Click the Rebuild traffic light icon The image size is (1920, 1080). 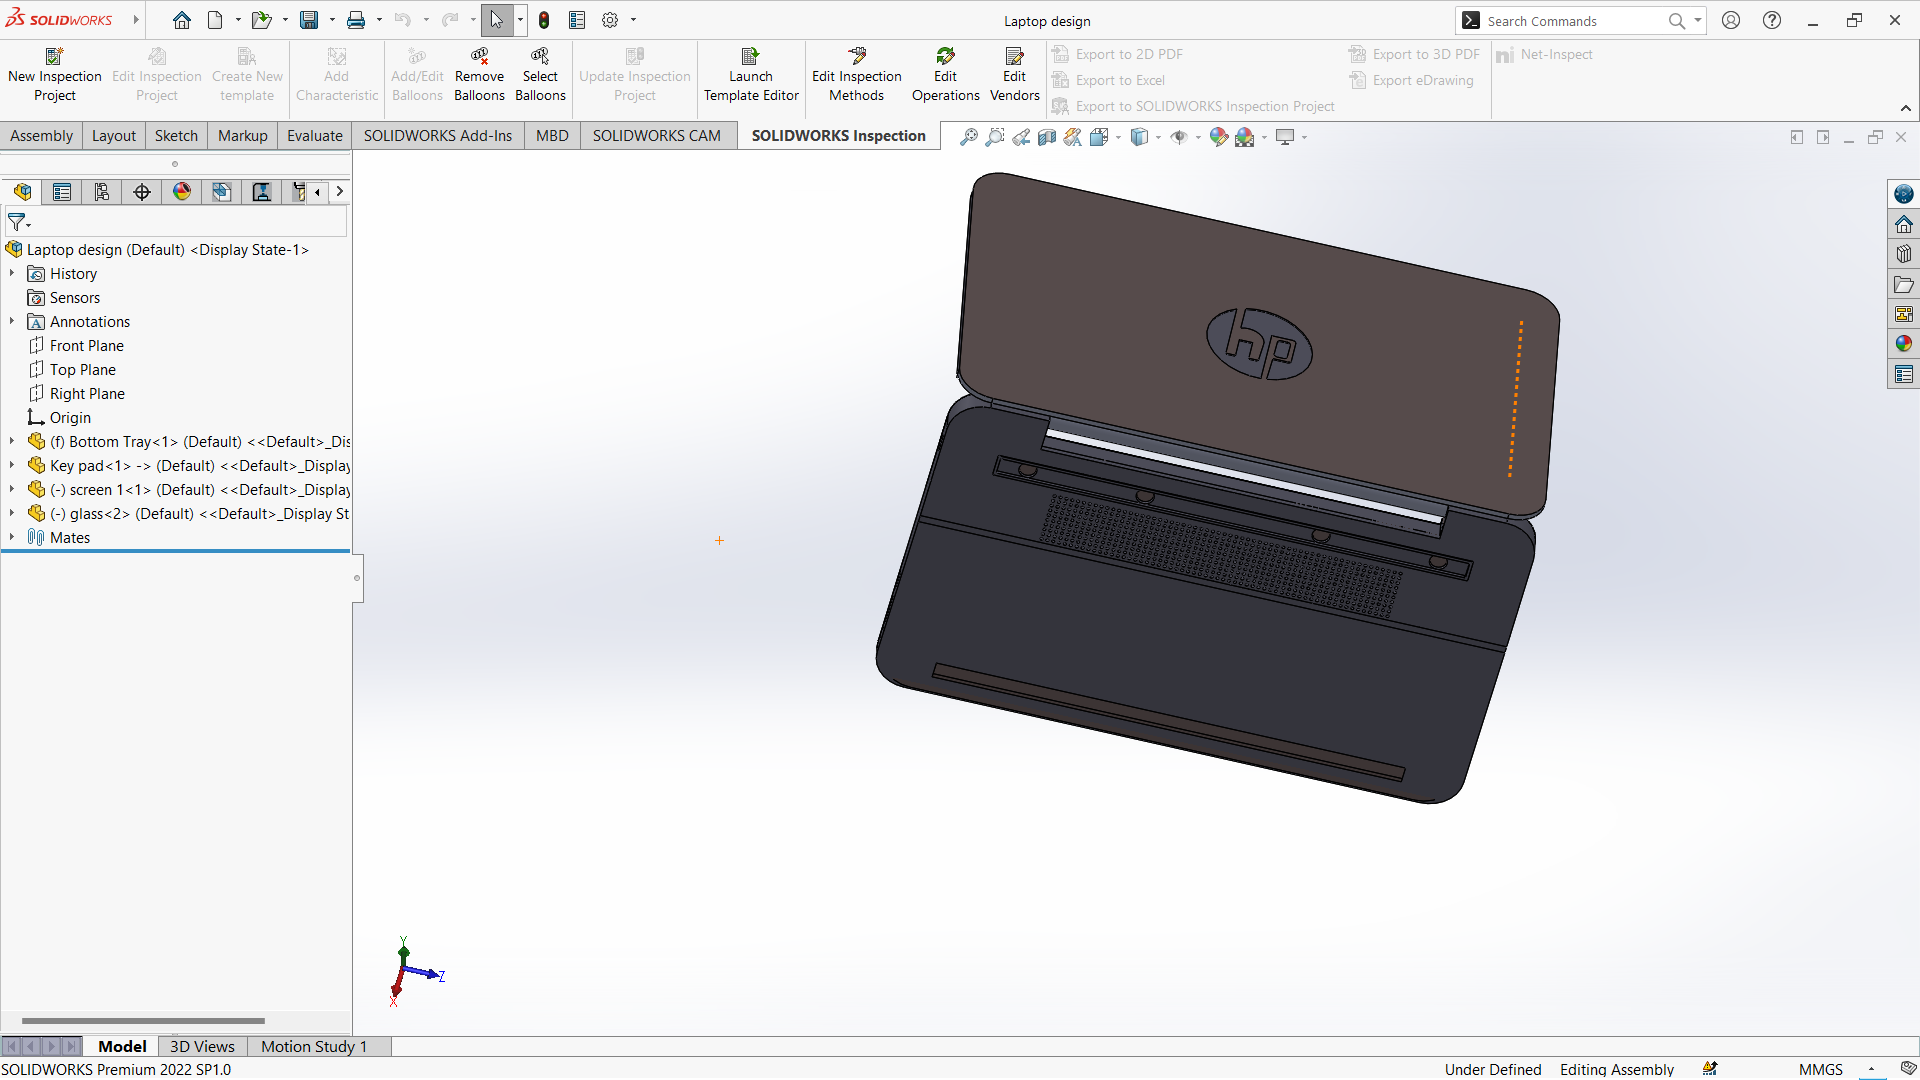(544, 20)
